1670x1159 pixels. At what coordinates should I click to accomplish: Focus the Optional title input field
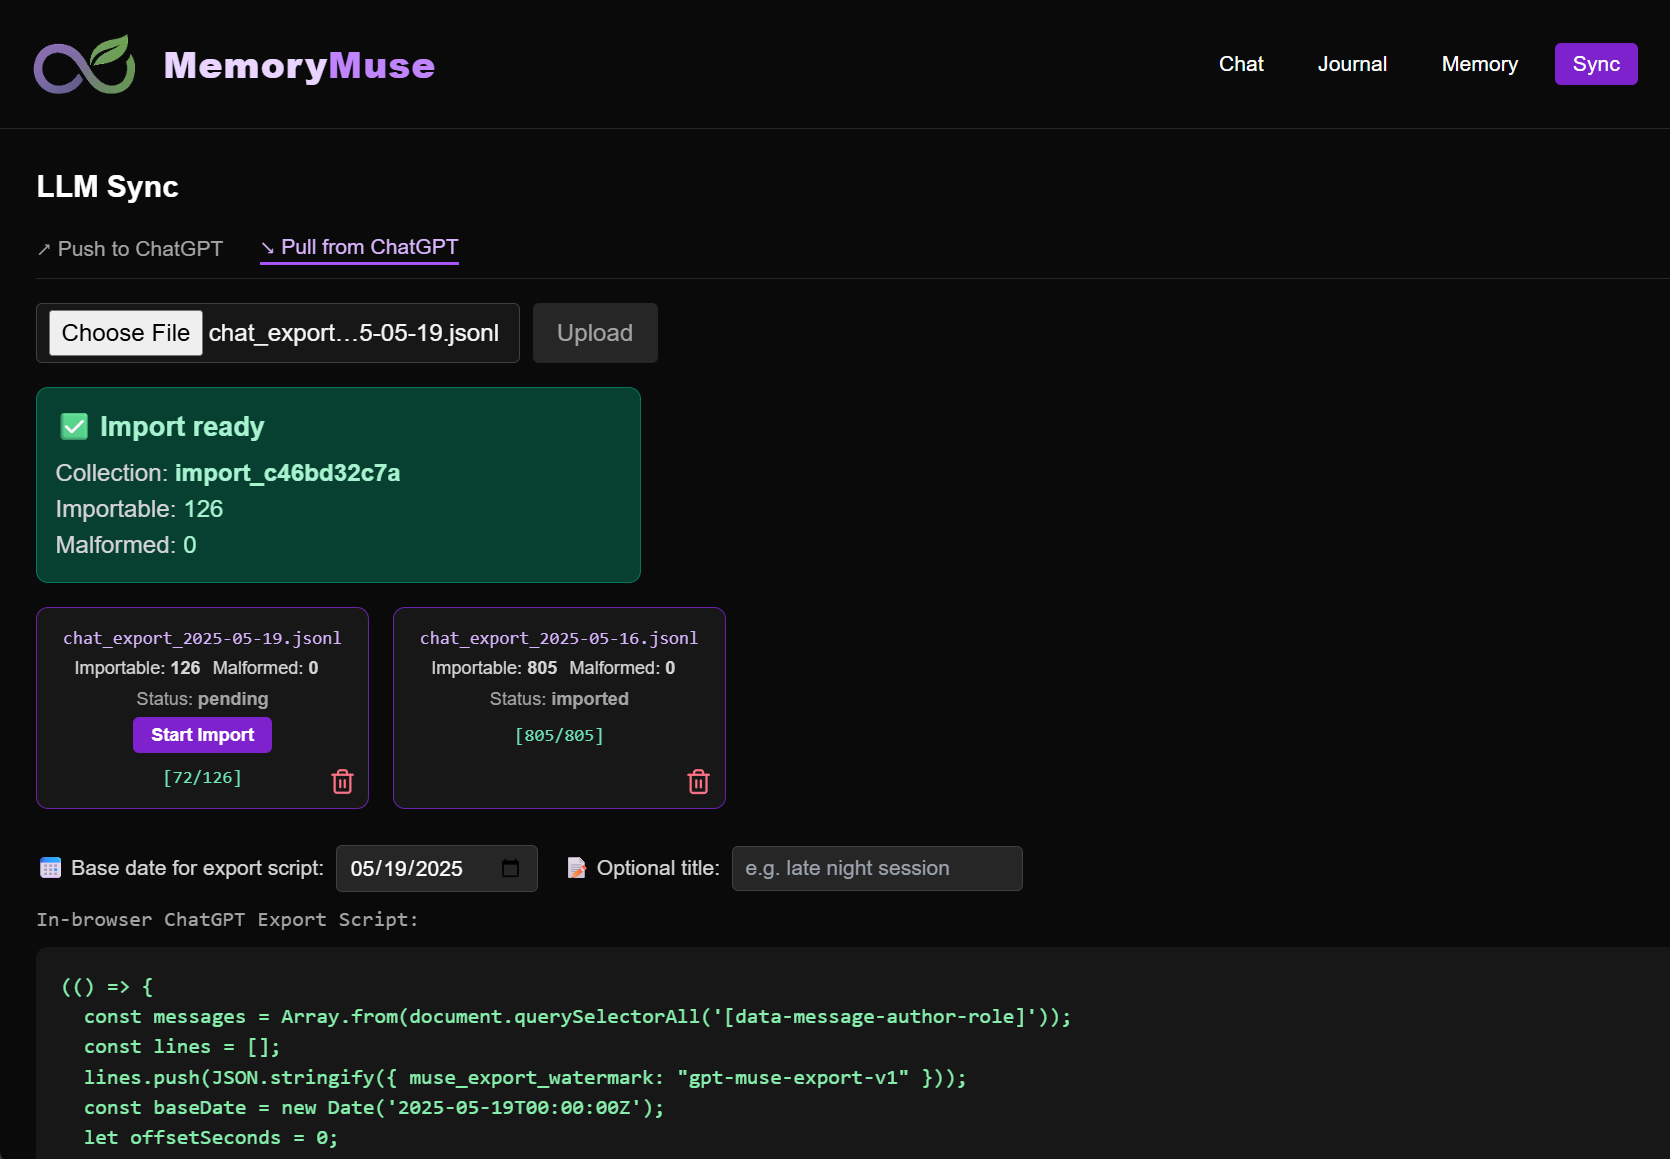coord(877,868)
